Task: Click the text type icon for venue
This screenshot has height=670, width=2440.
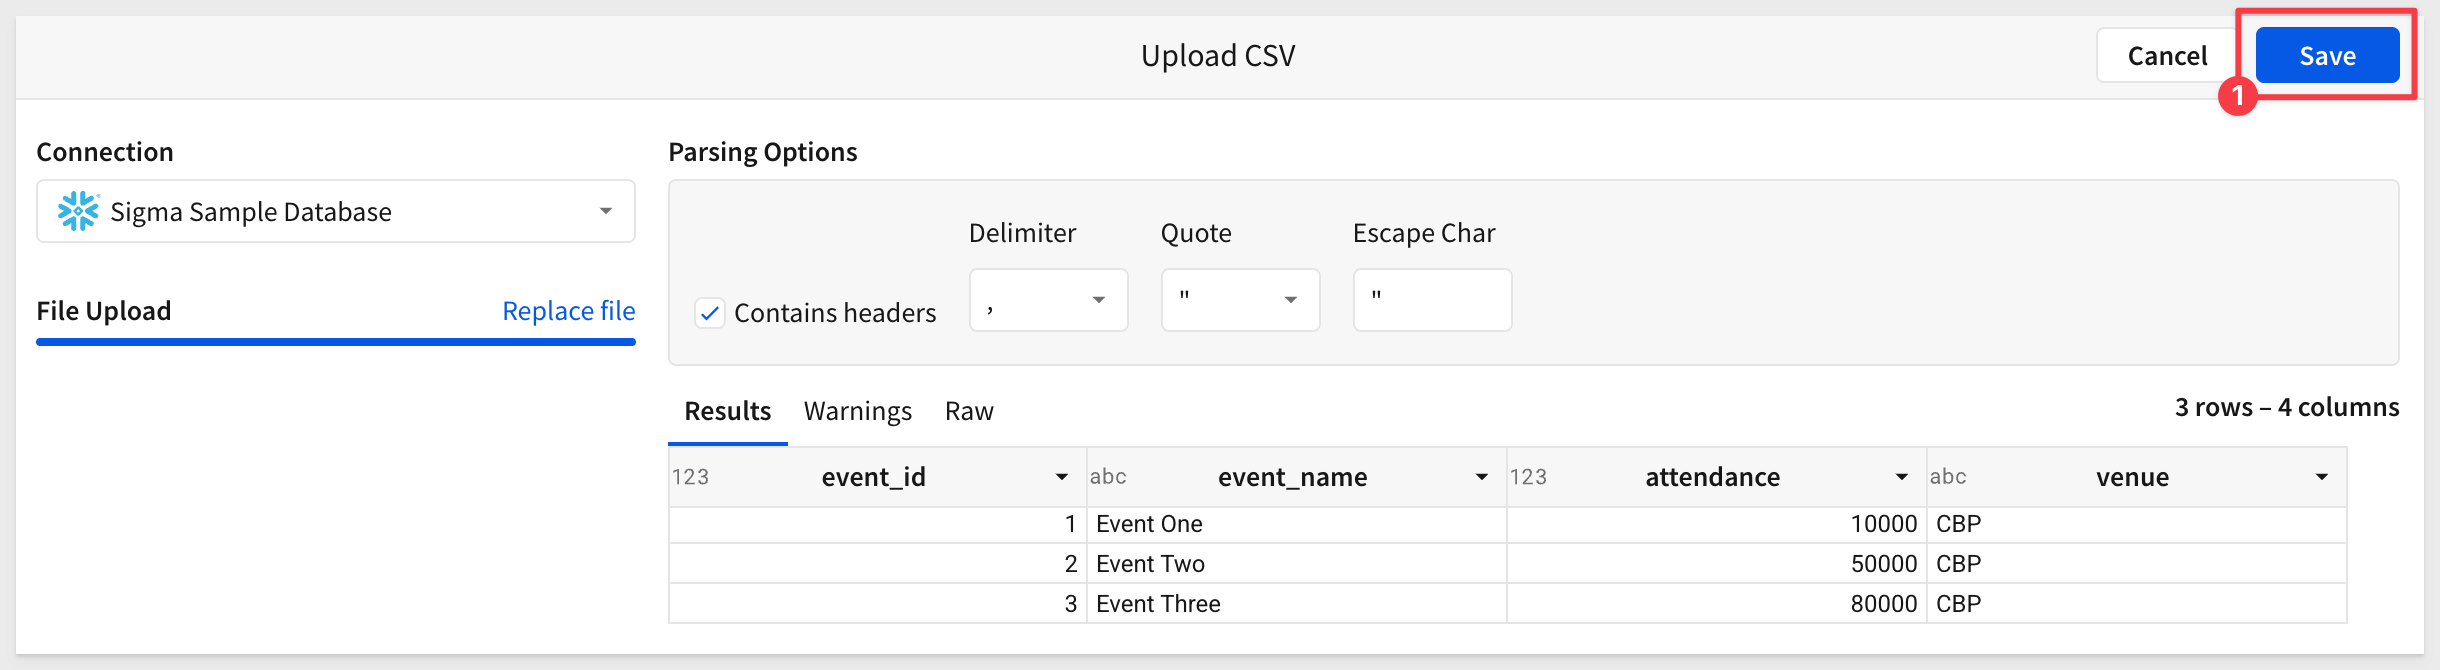Action: [1948, 477]
